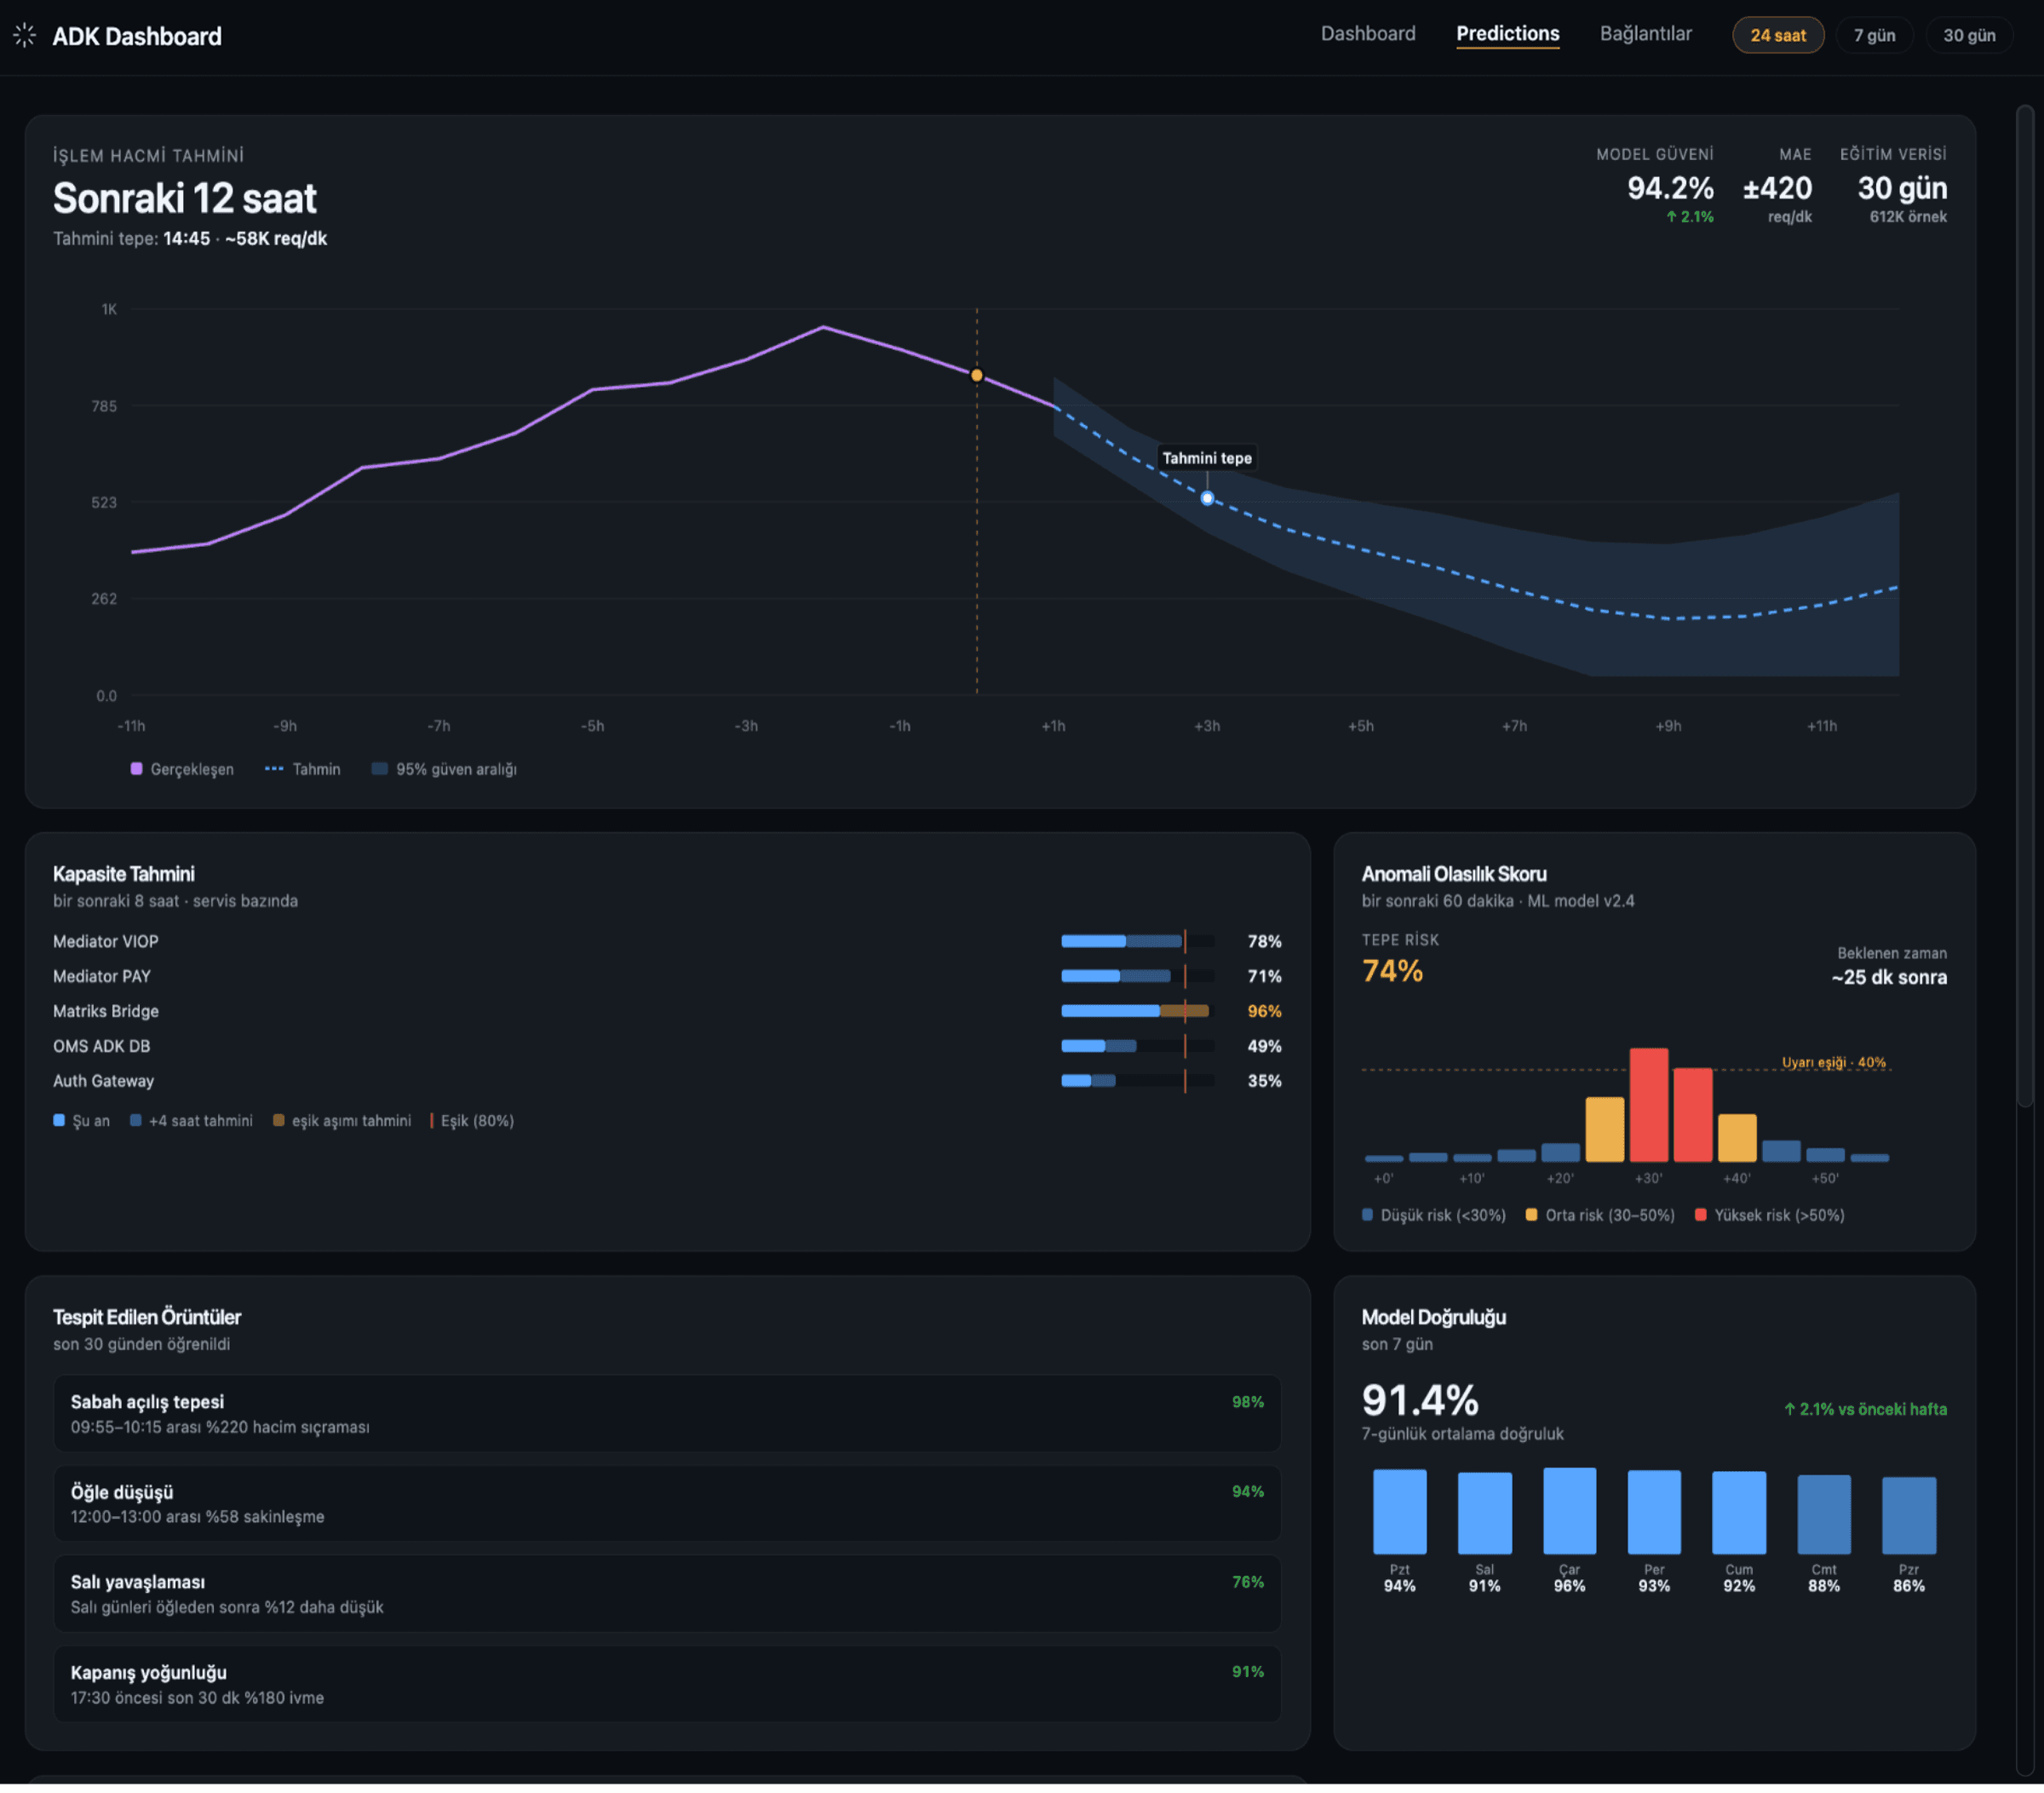Click the Cum 92% accuracy bar
The width and height of the screenshot is (2044, 1793).
point(1739,1512)
